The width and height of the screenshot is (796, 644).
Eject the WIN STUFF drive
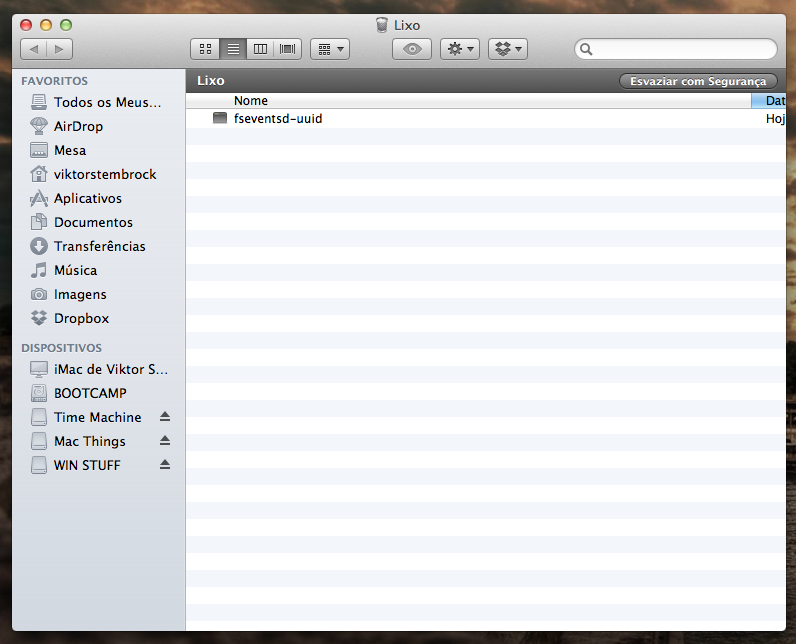click(164, 464)
